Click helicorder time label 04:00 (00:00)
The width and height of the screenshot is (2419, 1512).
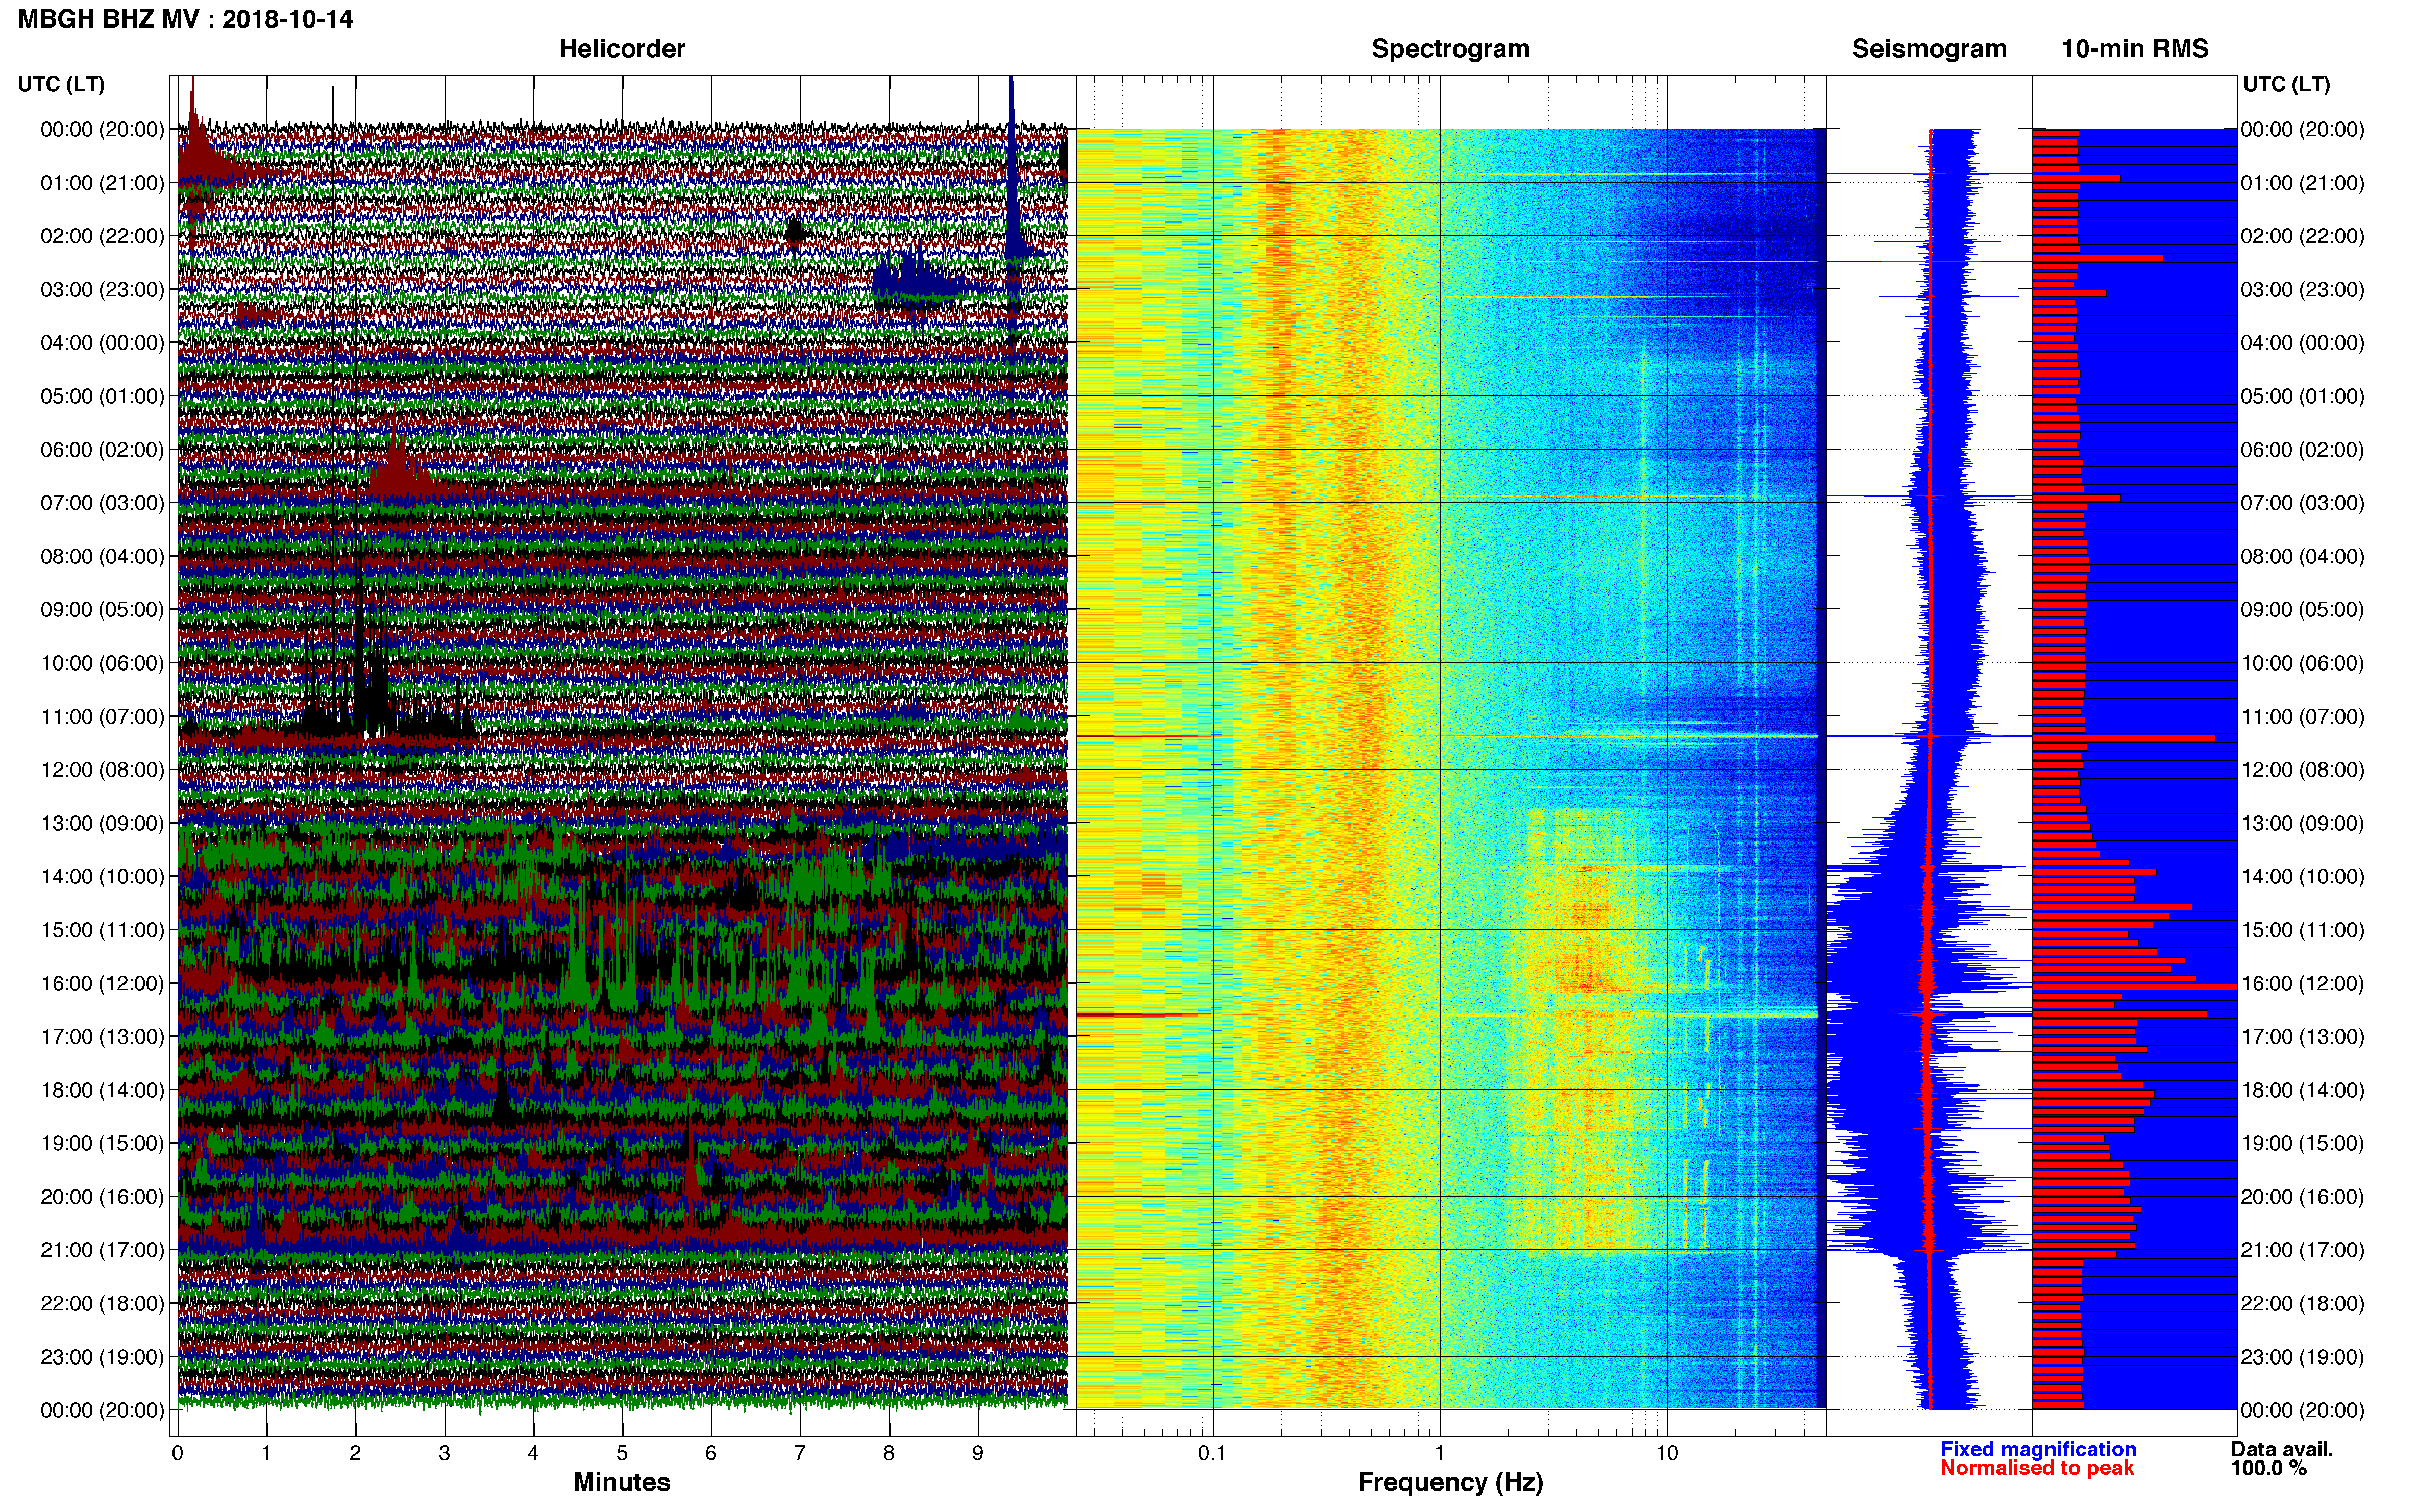tap(102, 343)
